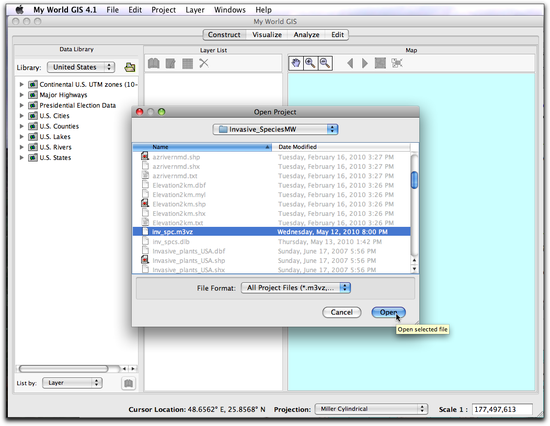The width and height of the screenshot is (550, 426).
Task: Click the zoom to selection icon
Action: (x=397, y=64)
